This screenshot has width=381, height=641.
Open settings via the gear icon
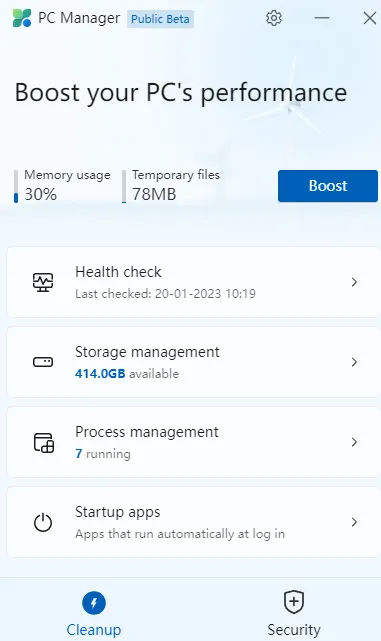(273, 18)
